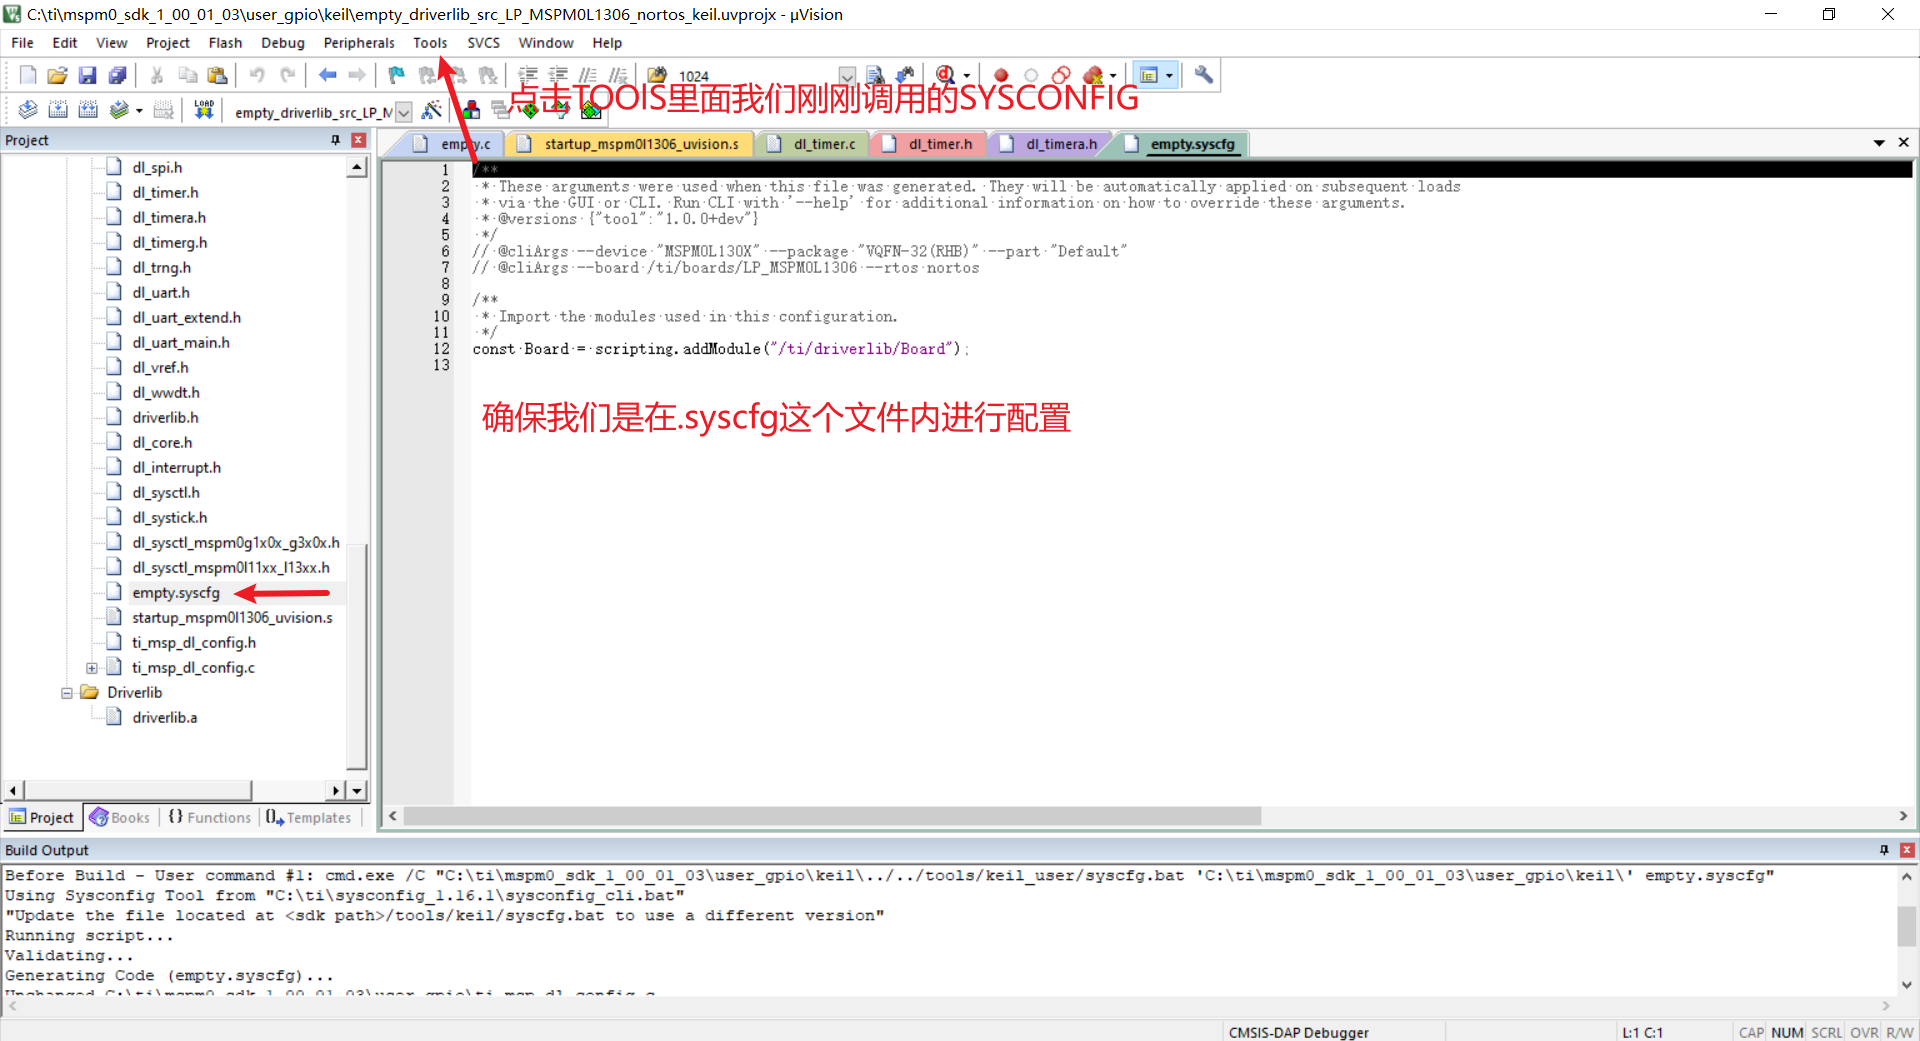This screenshot has width=1920, height=1041.
Task: Click the Indent selected lines icon
Action: (528, 75)
